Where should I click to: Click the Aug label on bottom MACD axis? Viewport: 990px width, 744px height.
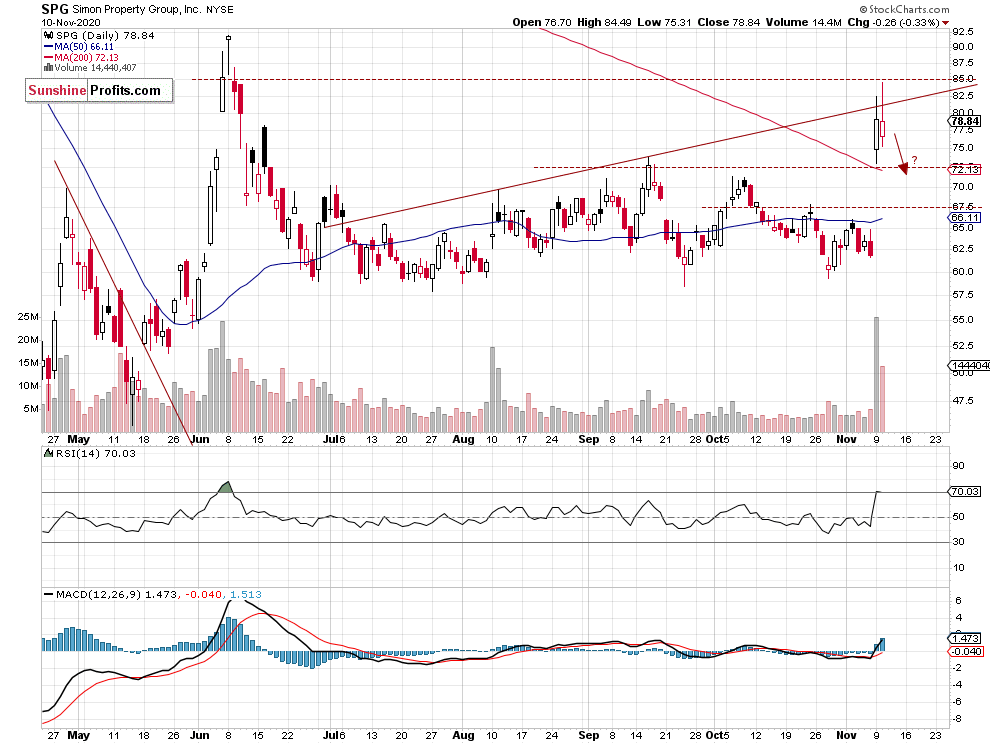click(463, 735)
